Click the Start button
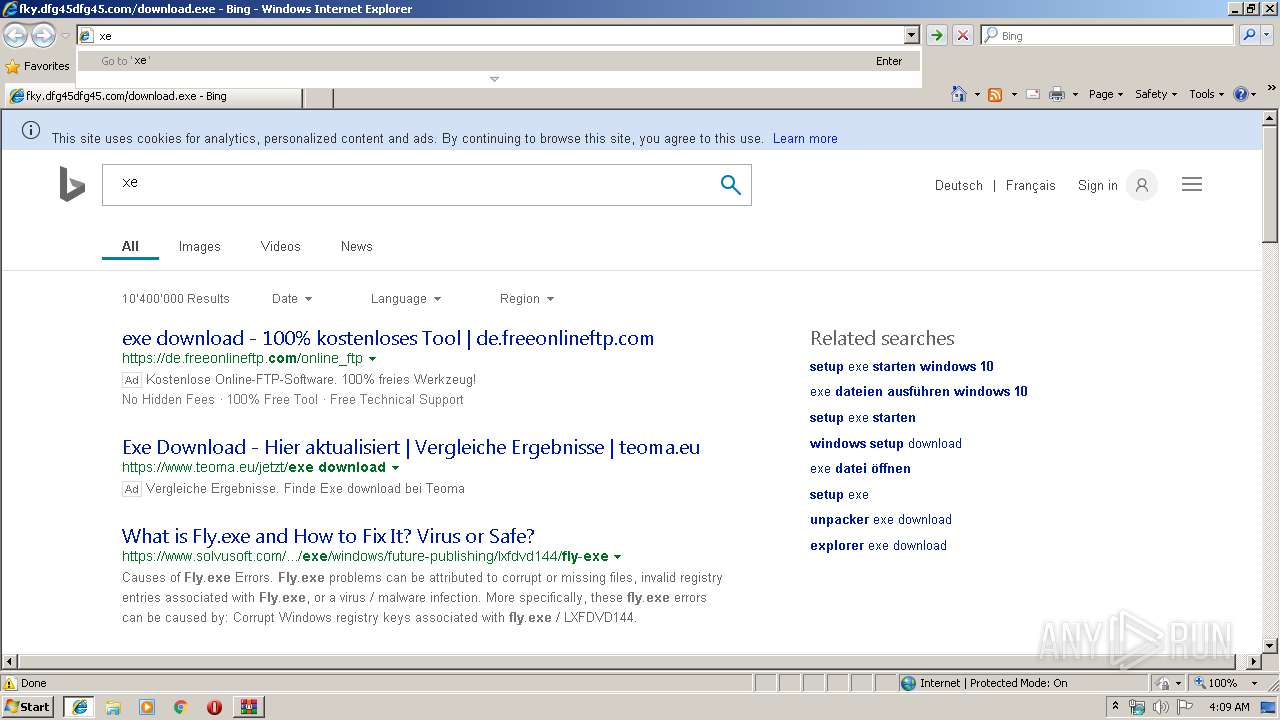This screenshot has width=1280, height=720. tap(28, 707)
